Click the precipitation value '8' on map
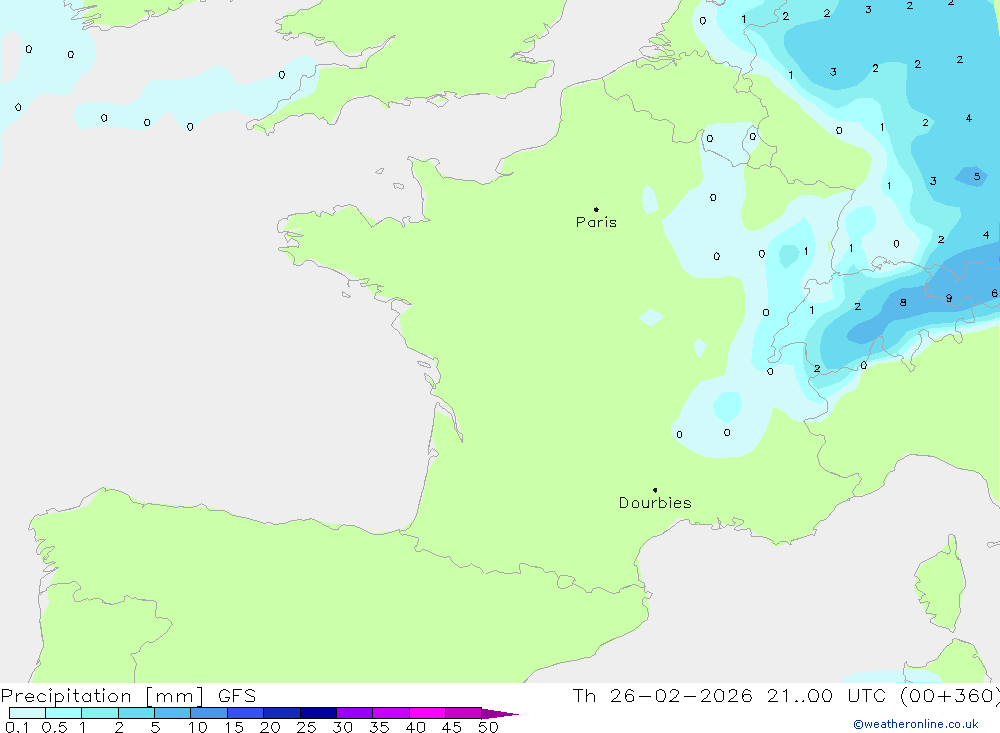Screen dimensions: 1000x733 click(x=903, y=302)
